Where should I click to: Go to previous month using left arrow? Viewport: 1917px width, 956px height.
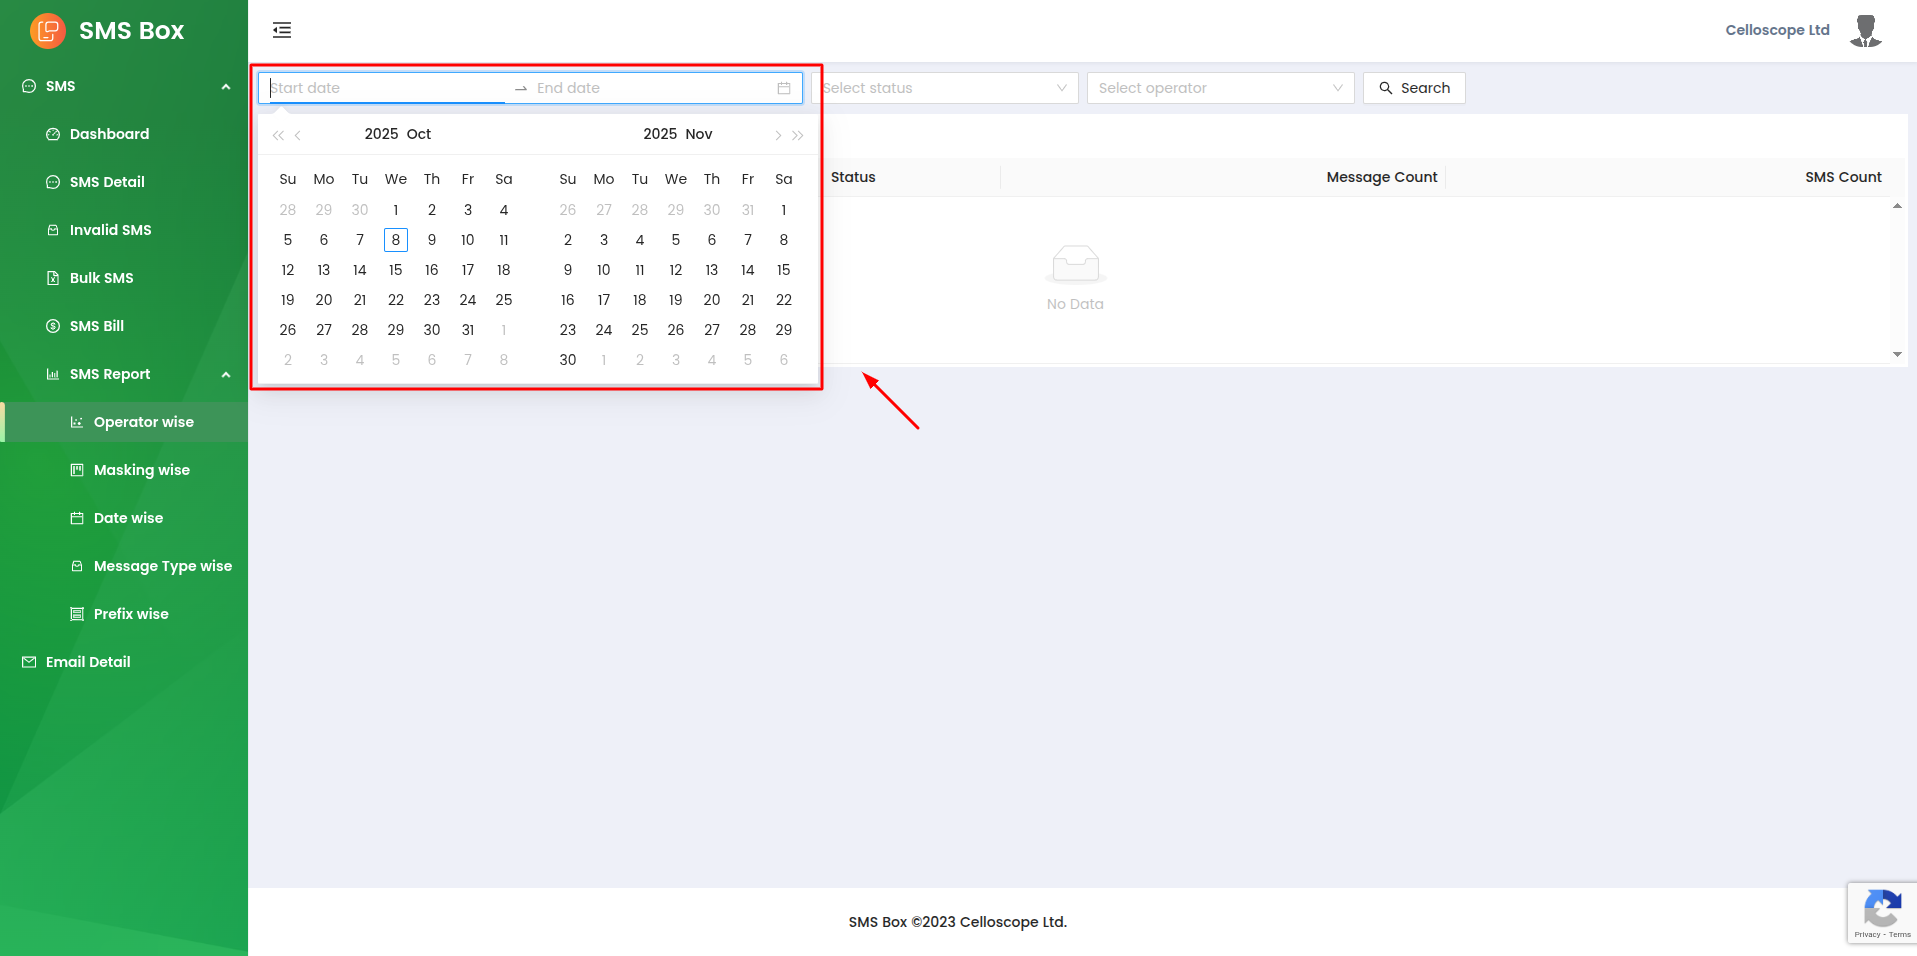click(x=298, y=135)
